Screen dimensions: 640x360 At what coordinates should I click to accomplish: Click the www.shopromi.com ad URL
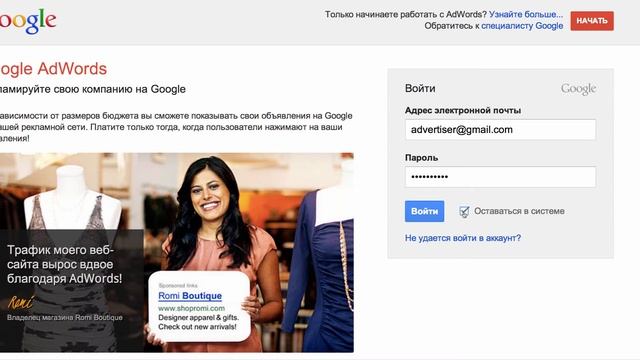point(191,308)
